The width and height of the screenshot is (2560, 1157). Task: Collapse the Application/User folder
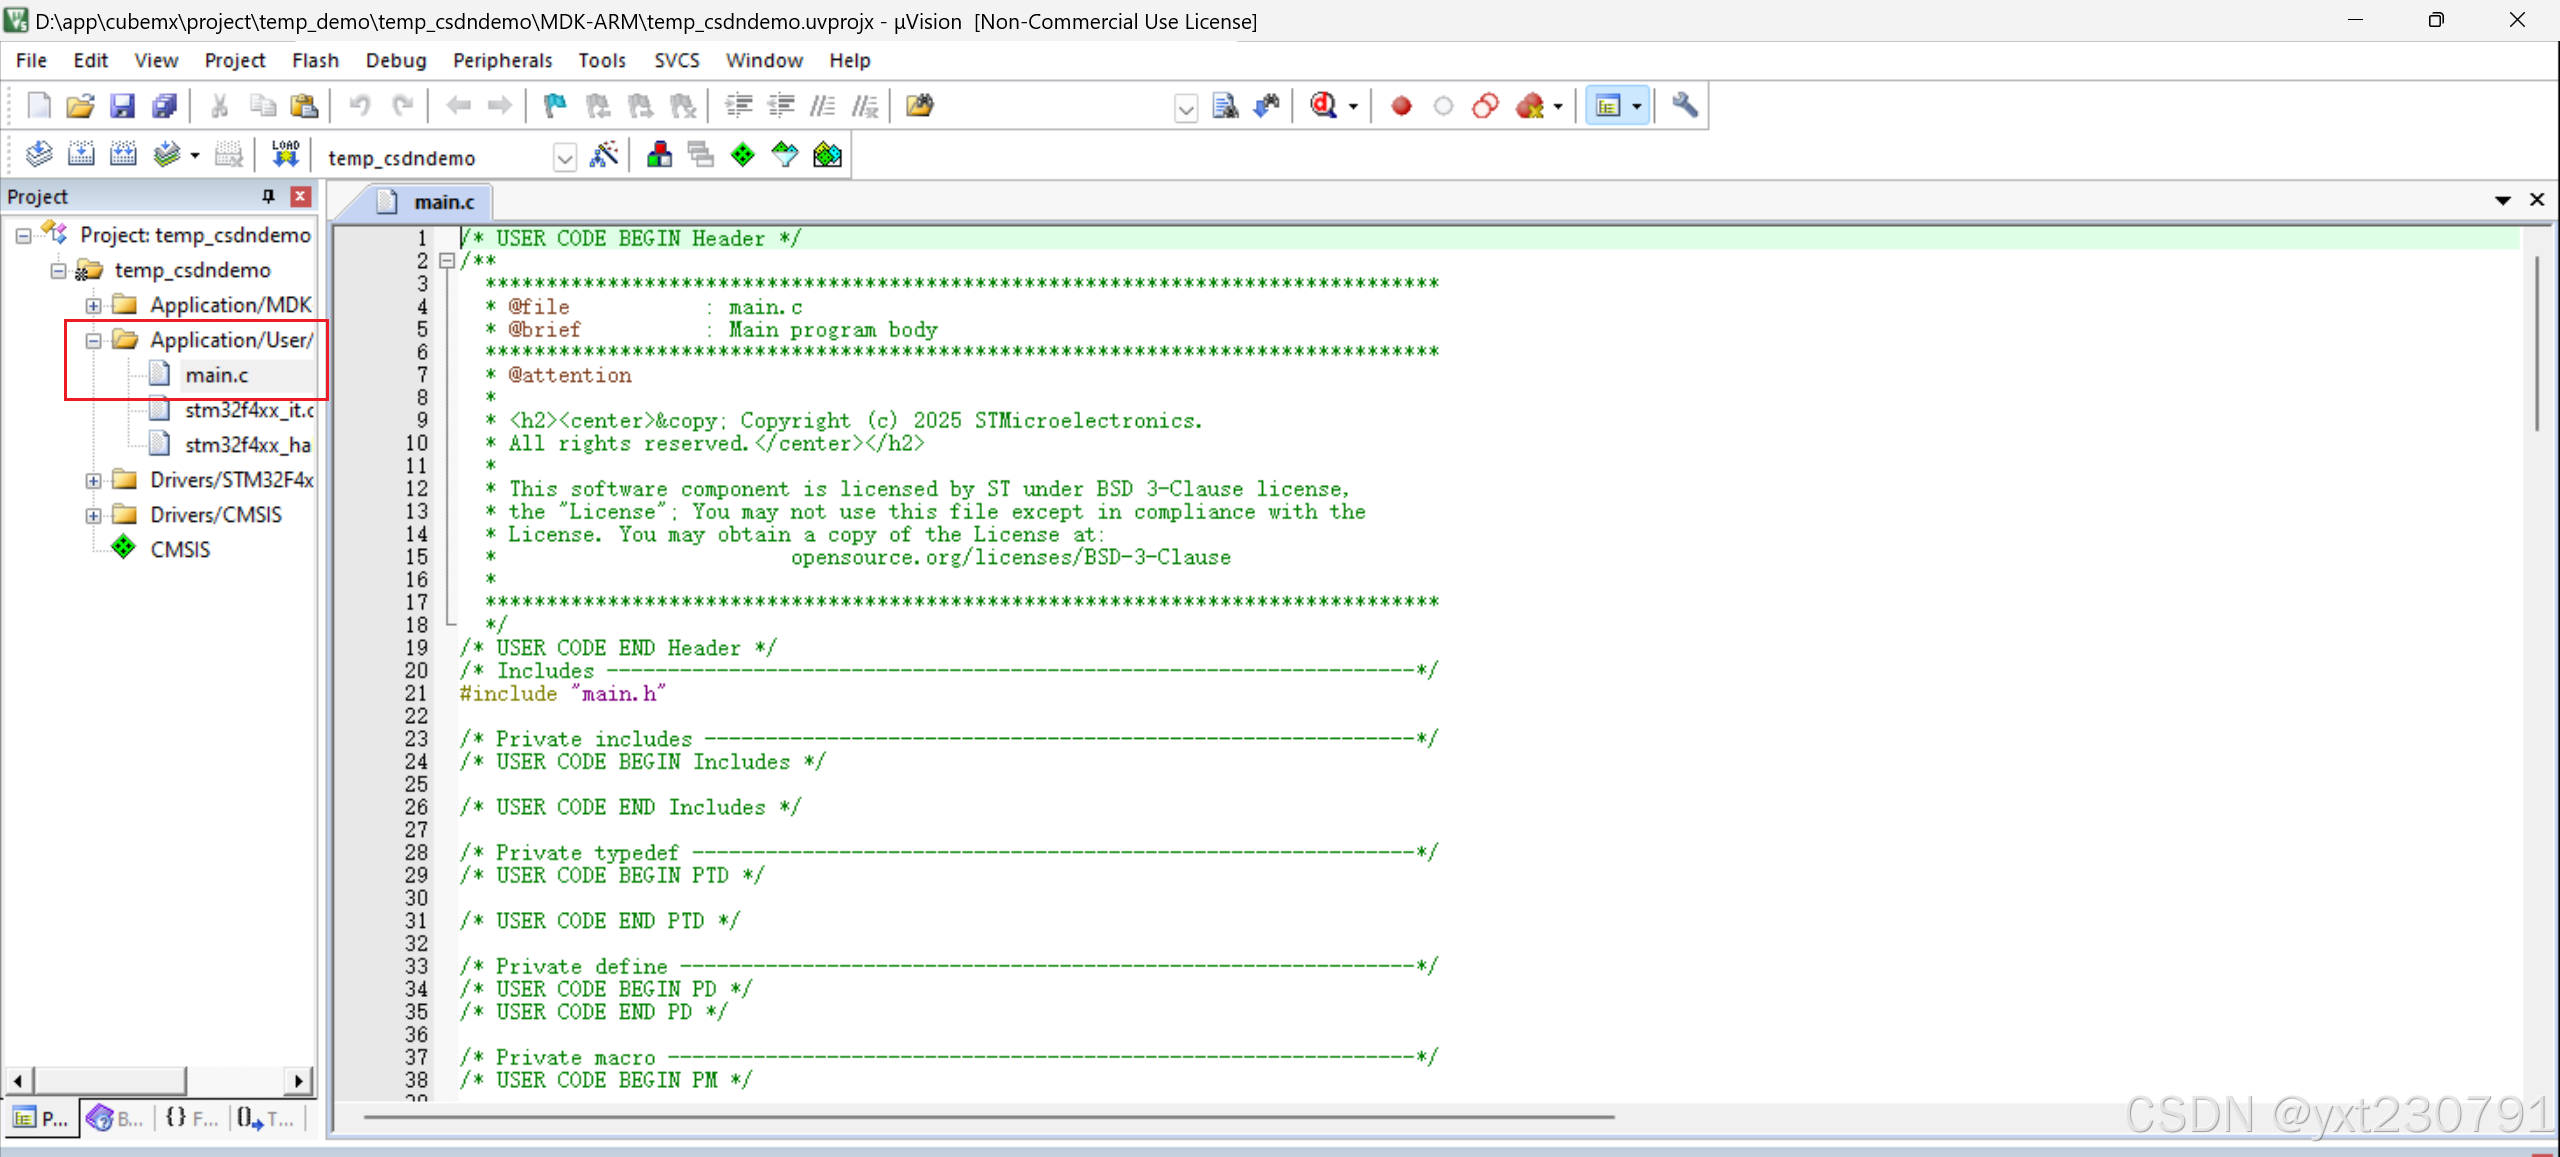(x=93, y=341)
